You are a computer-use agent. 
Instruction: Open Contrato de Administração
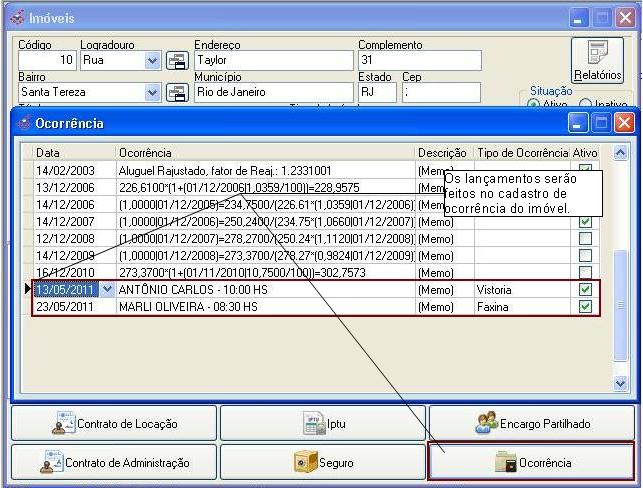pos(113,463)
